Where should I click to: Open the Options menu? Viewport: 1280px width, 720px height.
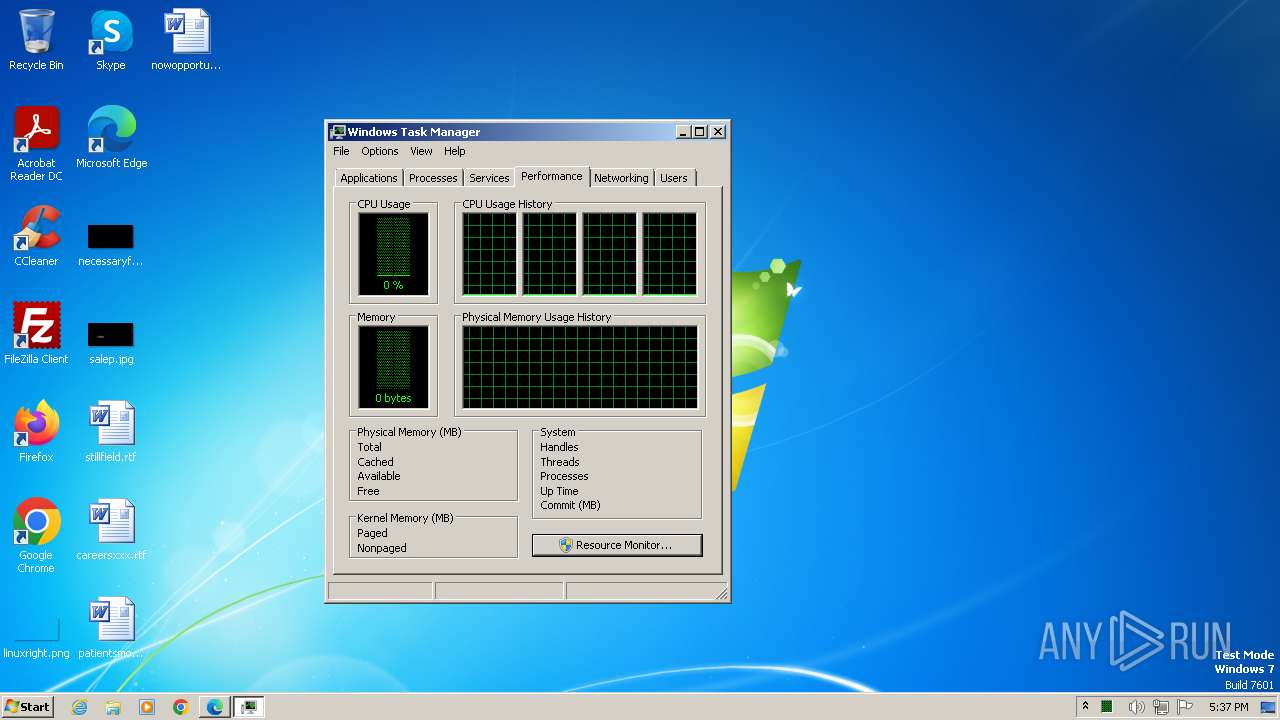(380, 151)
